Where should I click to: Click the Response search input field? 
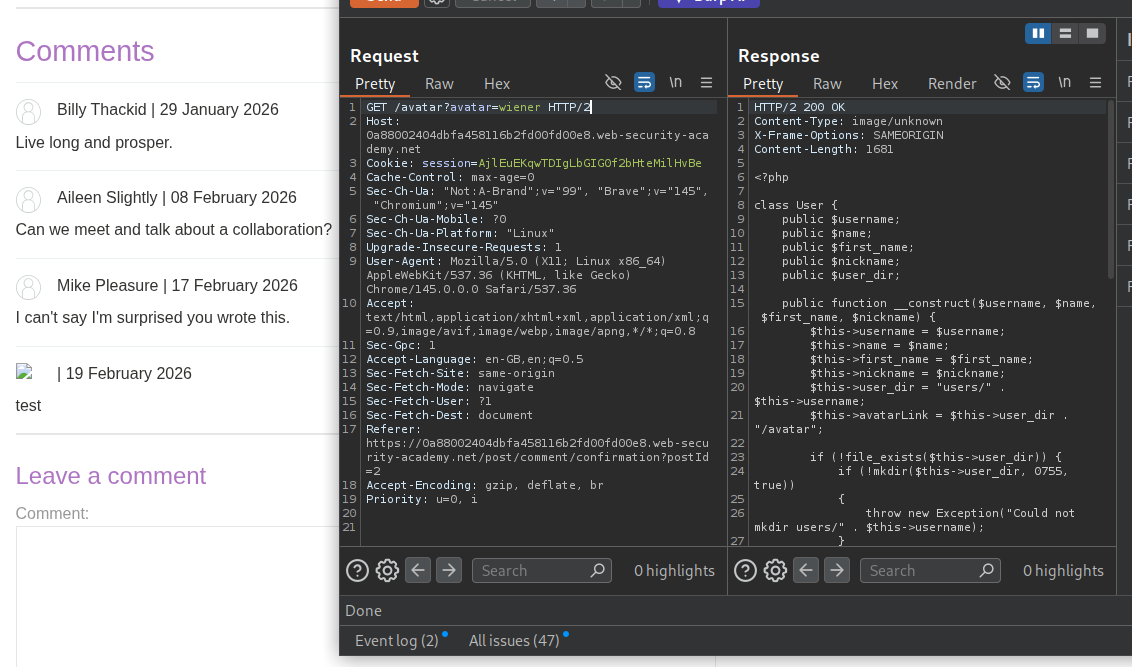point(920,570)
